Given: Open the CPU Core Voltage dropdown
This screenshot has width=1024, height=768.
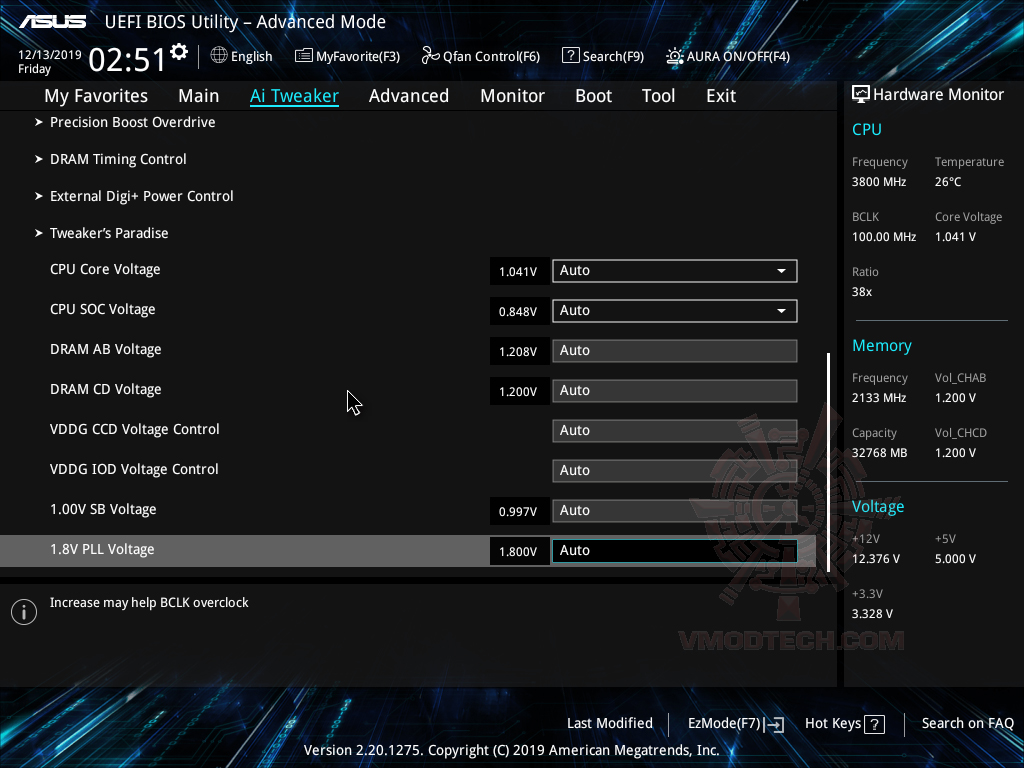Looking at the screenshot, I should [x=781, y=270].
